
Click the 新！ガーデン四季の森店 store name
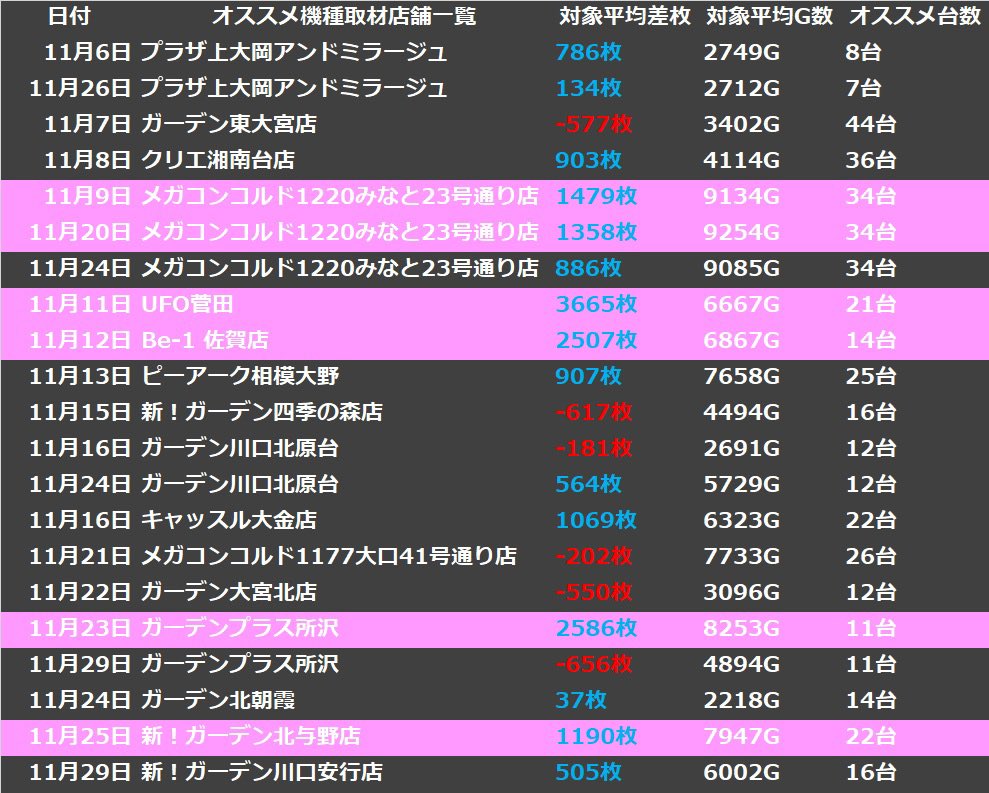point(262,412)
